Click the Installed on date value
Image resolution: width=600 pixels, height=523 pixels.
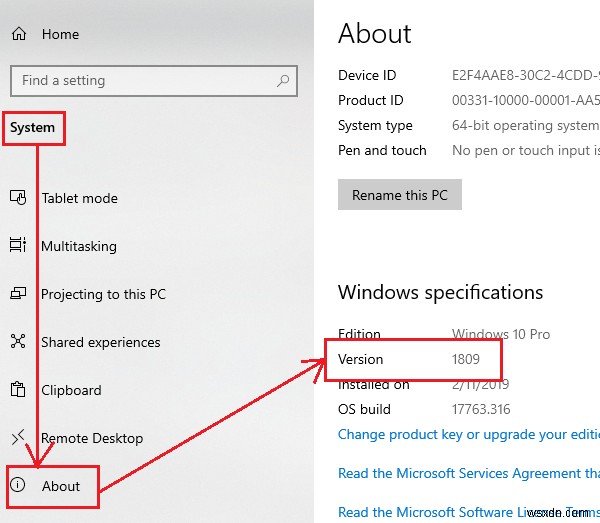point(481,385)
